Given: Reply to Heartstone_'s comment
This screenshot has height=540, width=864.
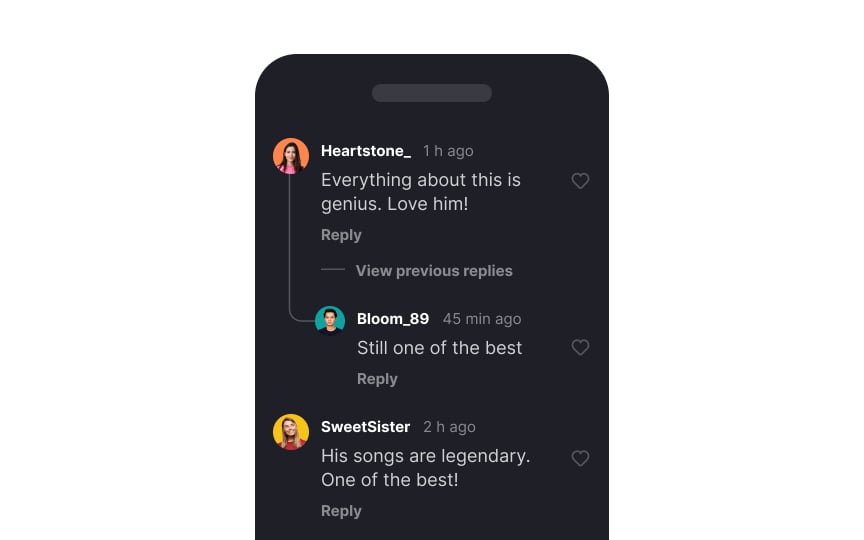Looking at the screenshot, I should click(341, 235).
